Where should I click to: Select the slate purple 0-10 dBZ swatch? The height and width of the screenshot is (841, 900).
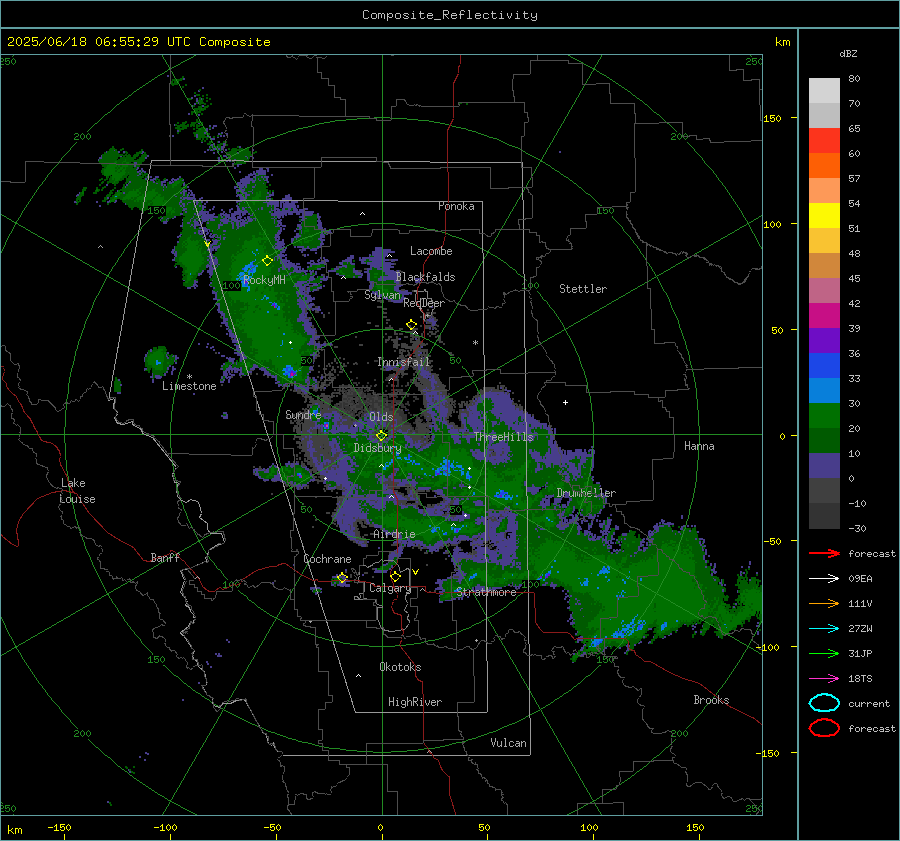tap(824, 466)
